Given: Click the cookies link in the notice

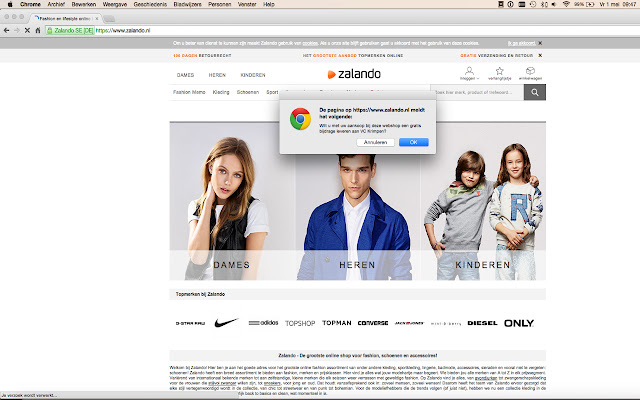Looking at the screenshot, I should [x=310, y=43].
